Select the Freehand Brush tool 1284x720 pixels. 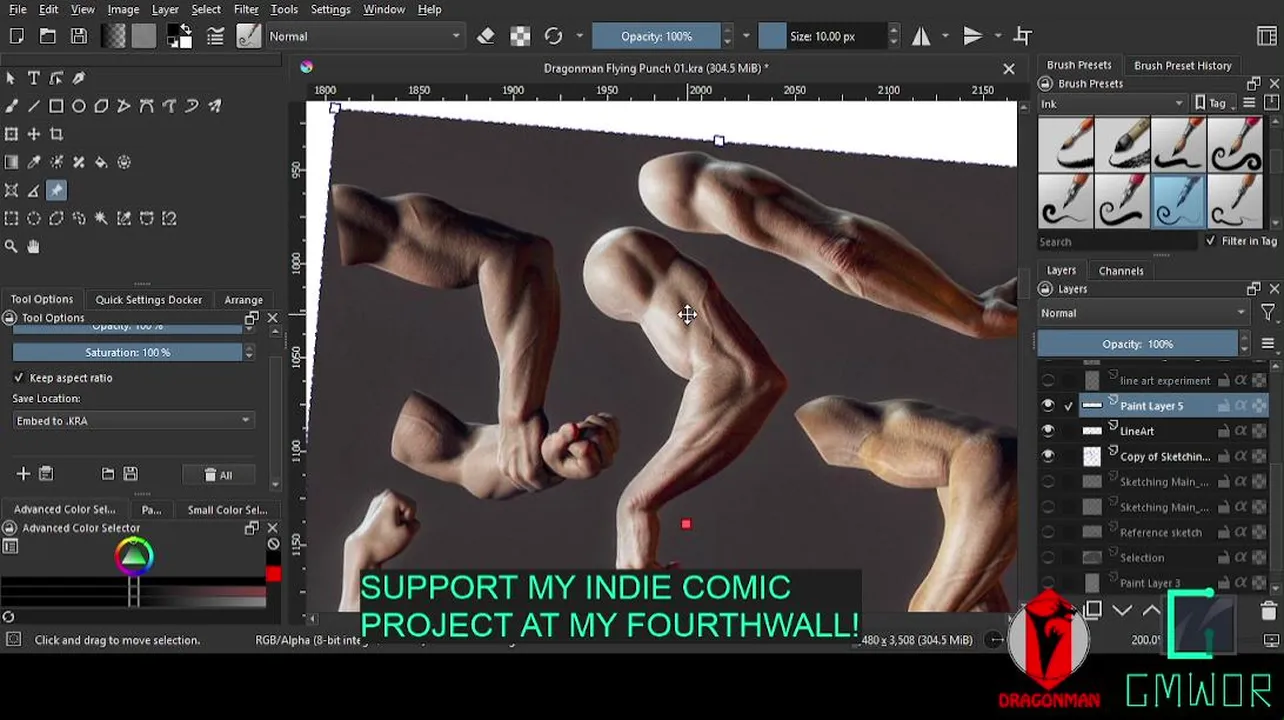pyautogui.click(x=11, y=106)
